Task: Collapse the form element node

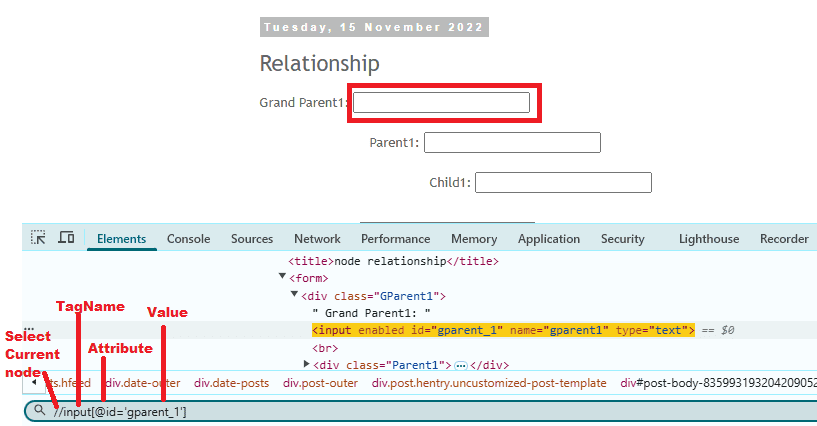Action: 283,277
